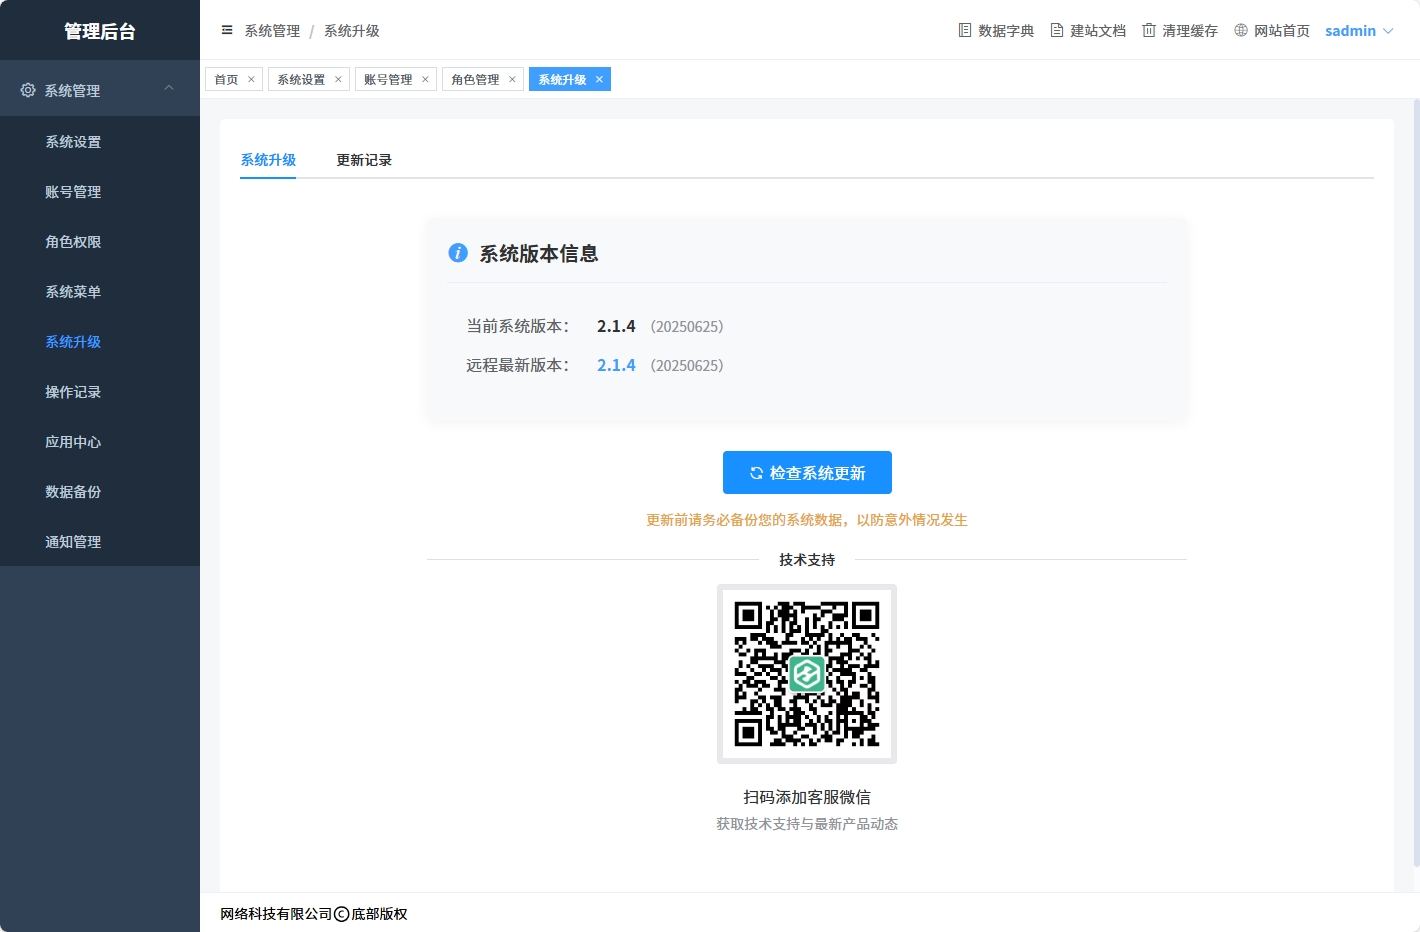Image resolution: width=1420 pixels, height=932 pixels.
Task: Open 通知管理 in the sidebar
Action: point(100,542)
